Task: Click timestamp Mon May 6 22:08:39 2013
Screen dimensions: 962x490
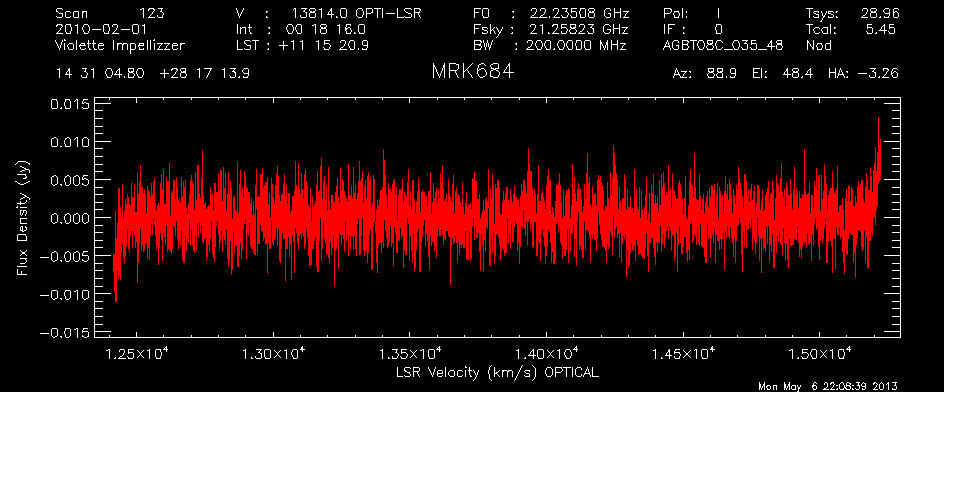Action: [x=828, y=386]
